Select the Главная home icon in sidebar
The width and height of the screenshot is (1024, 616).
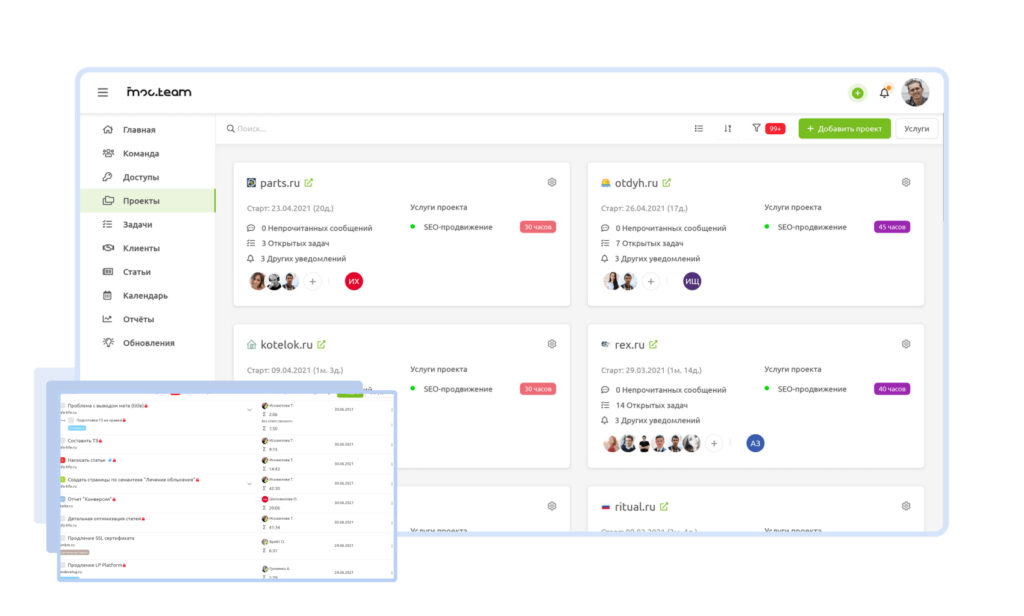pos(106,130)
